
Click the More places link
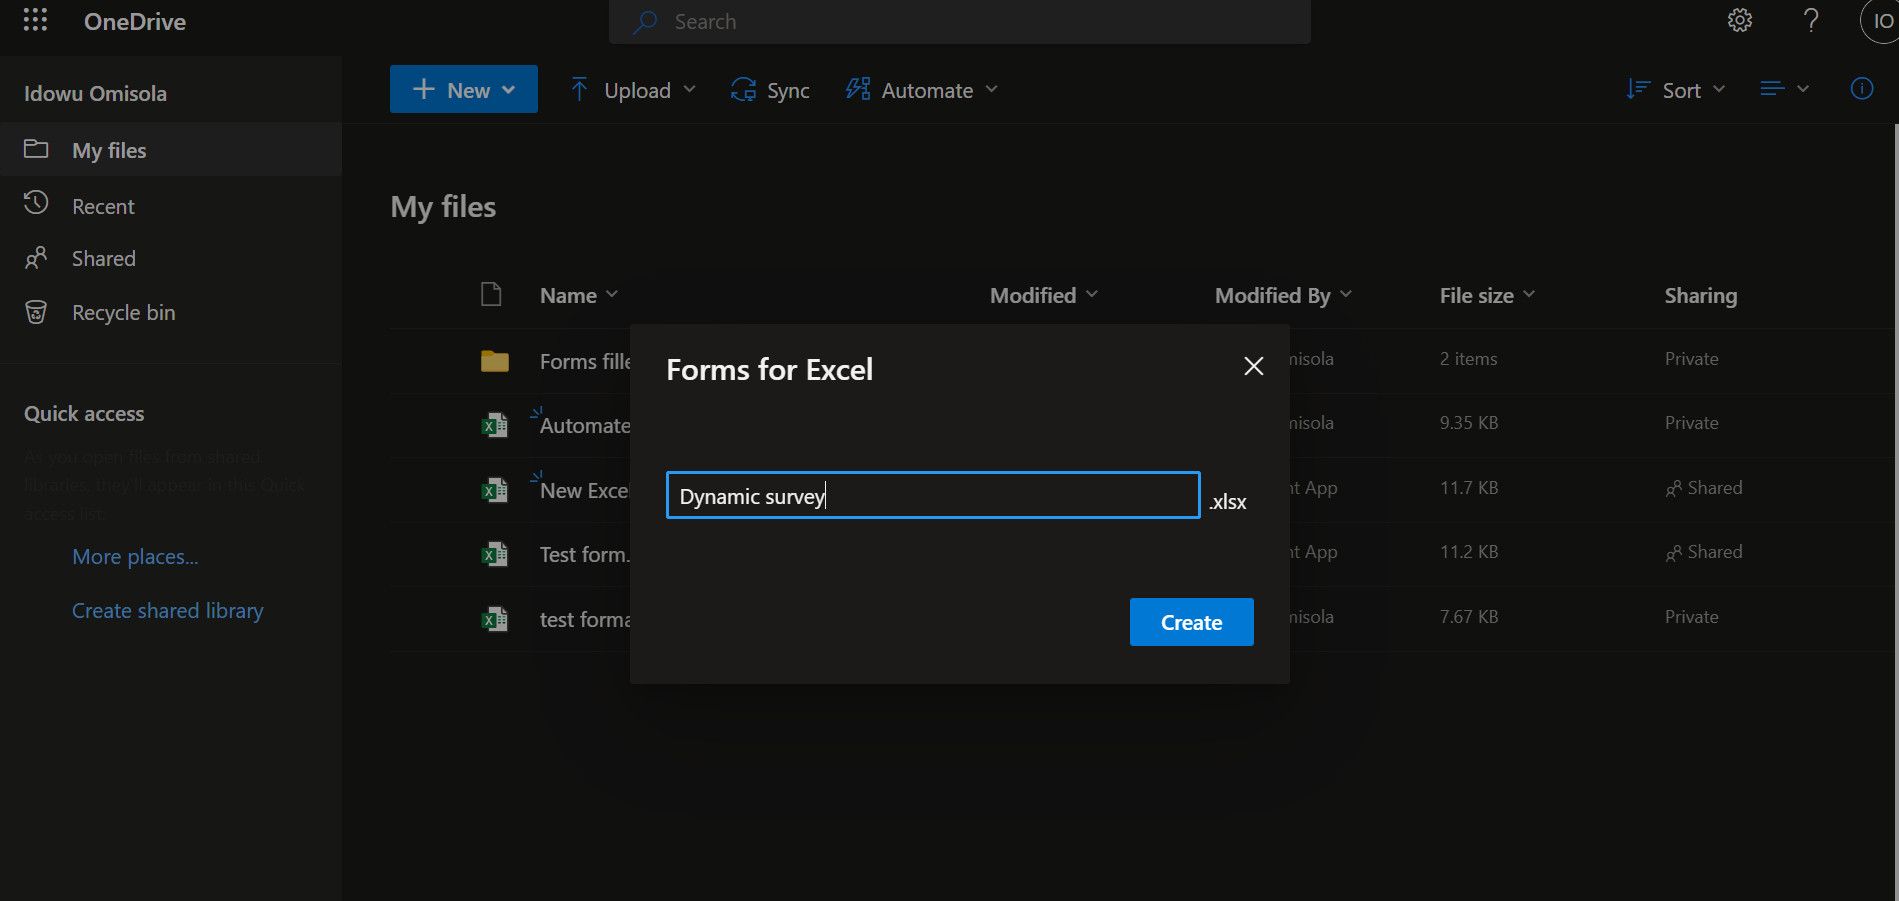134,556
